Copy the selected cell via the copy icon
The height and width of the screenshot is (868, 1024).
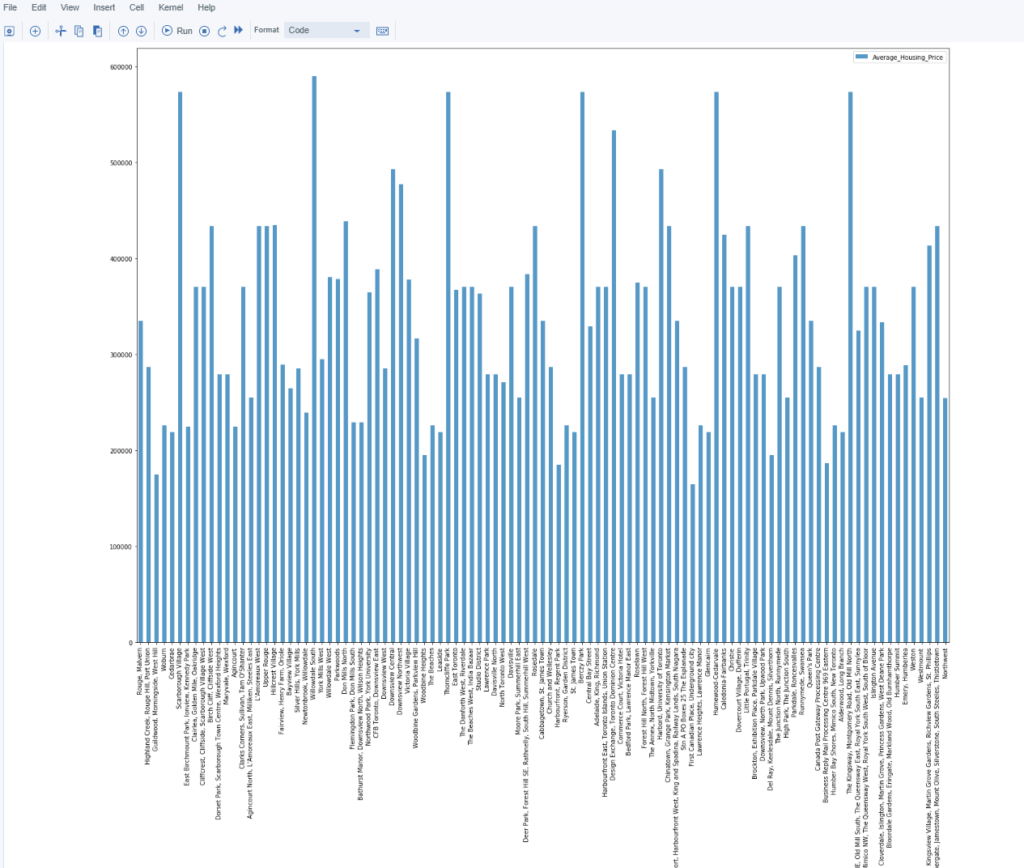[x=78, y=31]
